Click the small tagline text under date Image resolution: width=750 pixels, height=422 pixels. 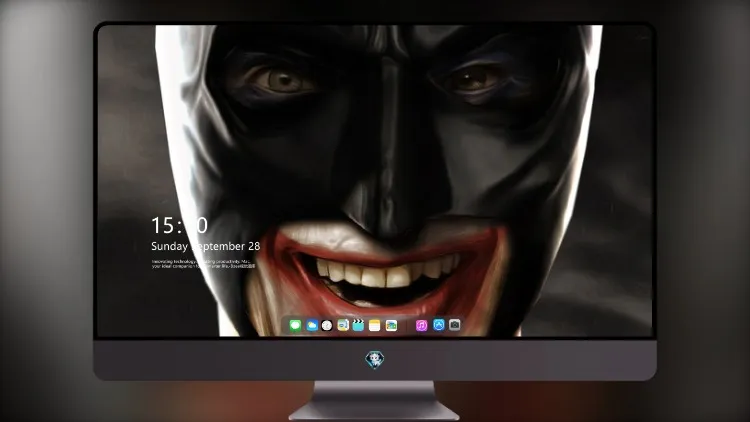(x=203, y=264)
